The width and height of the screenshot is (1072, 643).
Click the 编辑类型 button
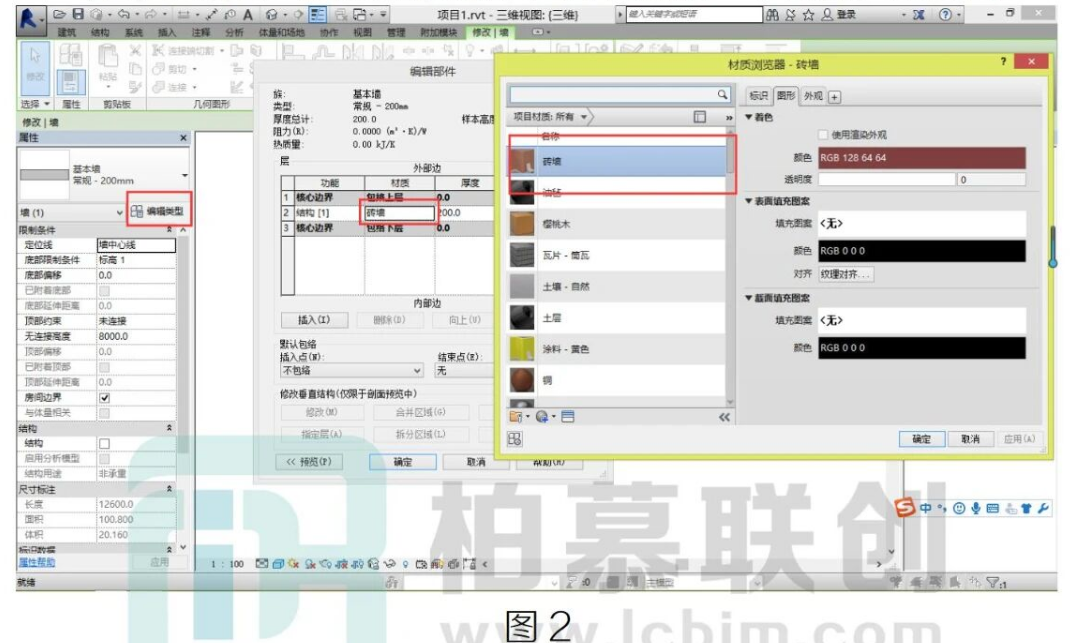[x=158, y=211]
